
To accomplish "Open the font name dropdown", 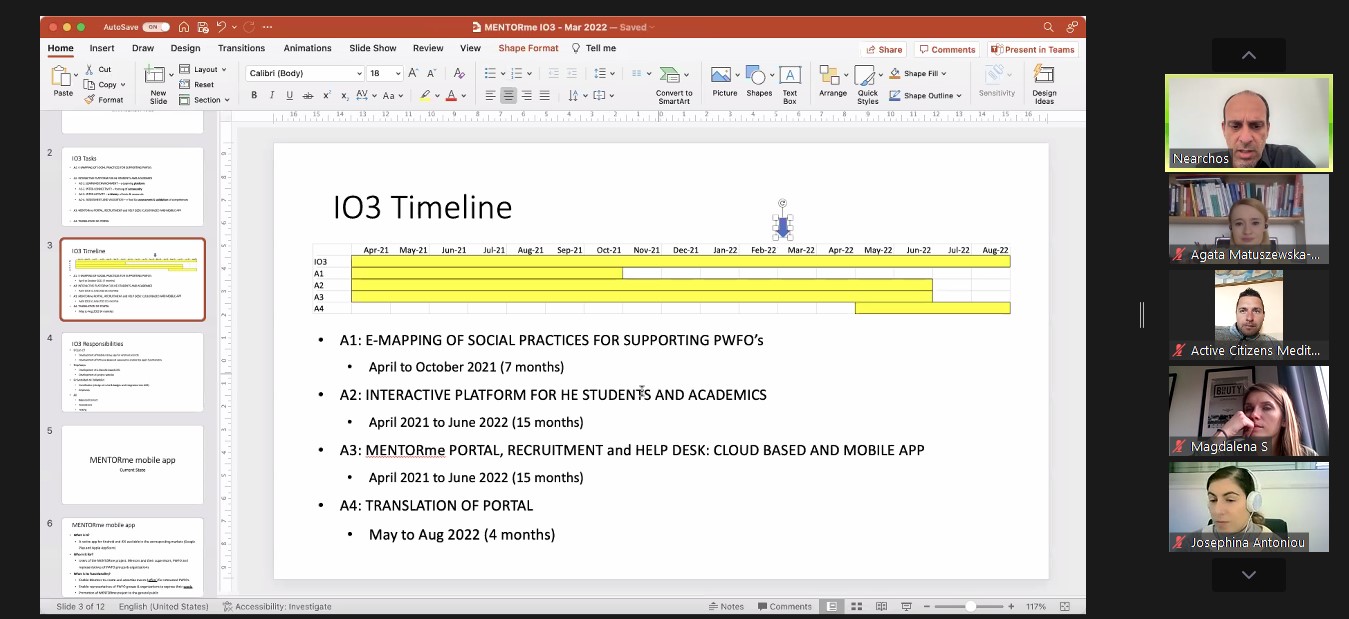I will tap(359, 74).
